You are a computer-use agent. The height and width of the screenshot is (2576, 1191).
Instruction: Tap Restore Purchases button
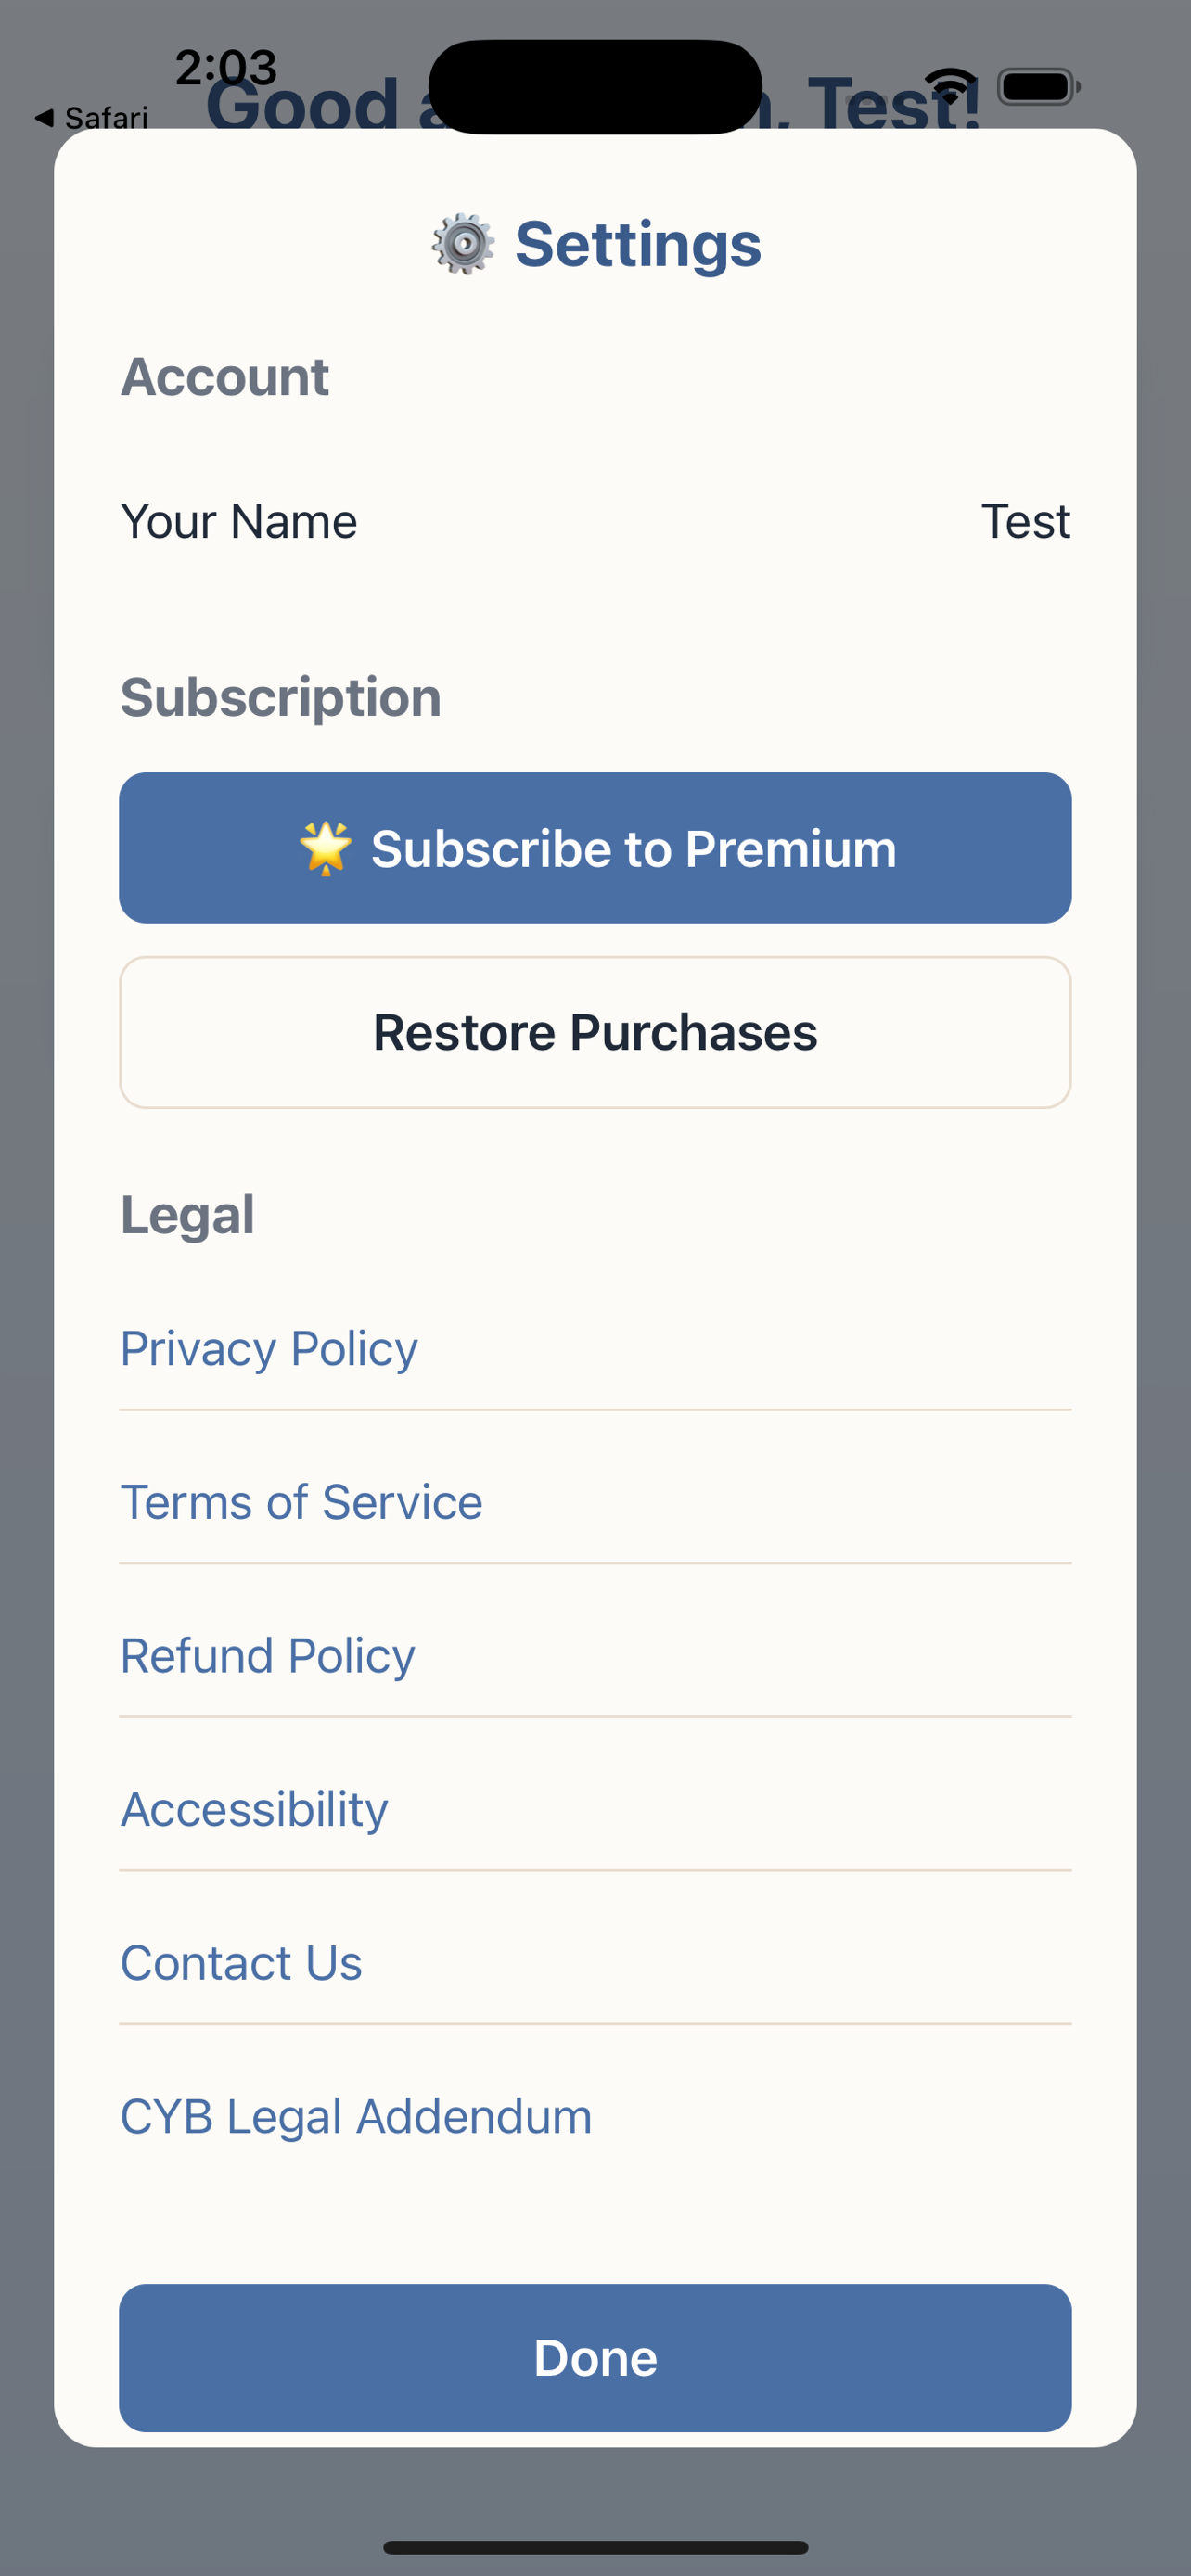(595, 1032)
